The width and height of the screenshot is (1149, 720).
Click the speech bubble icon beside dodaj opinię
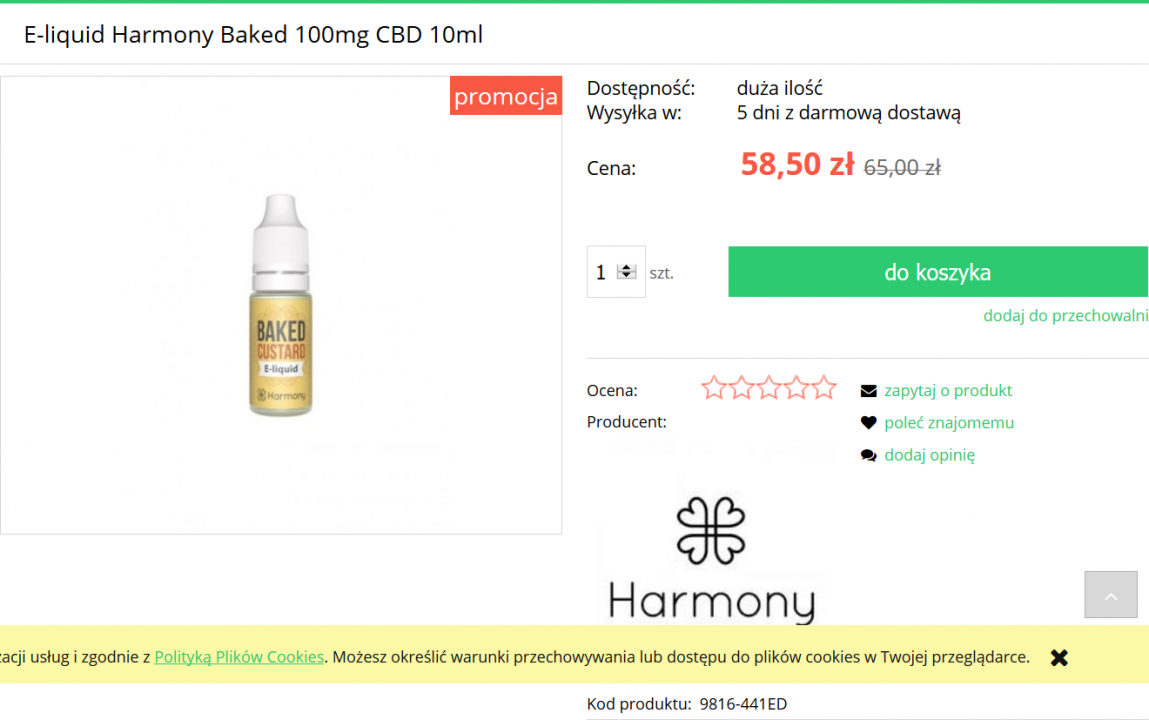(x=868, y=456)
